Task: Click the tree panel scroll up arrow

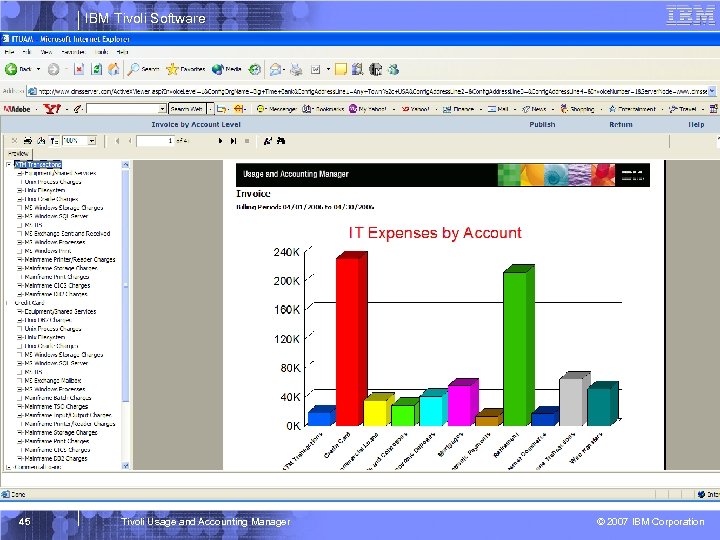Action: (125, 164)
